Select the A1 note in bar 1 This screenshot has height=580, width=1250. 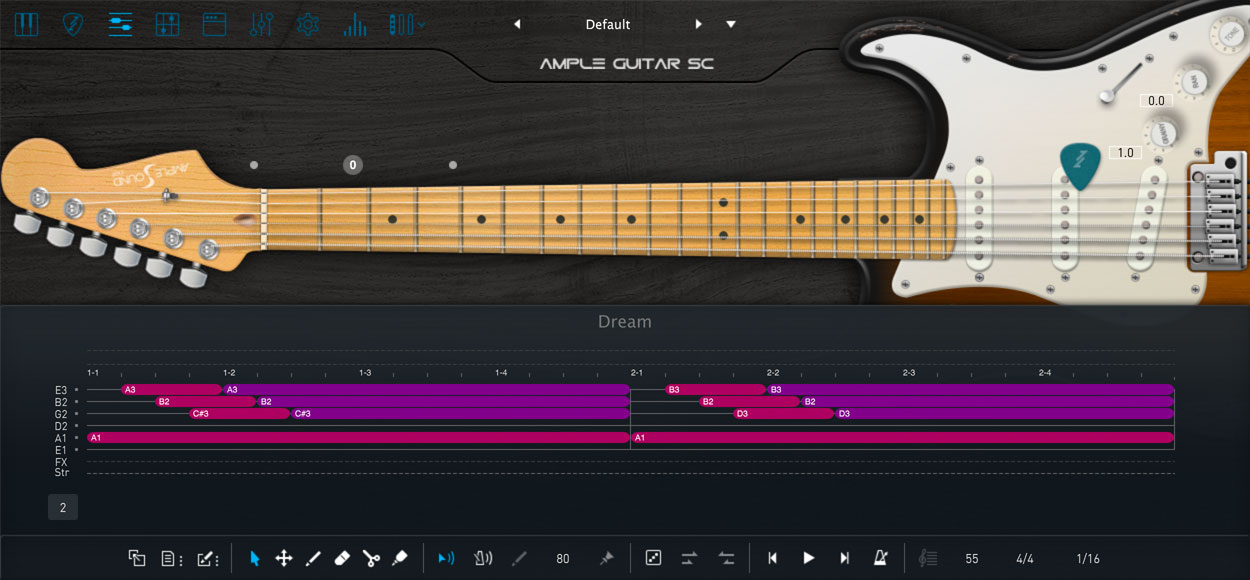tap(358, 438)
